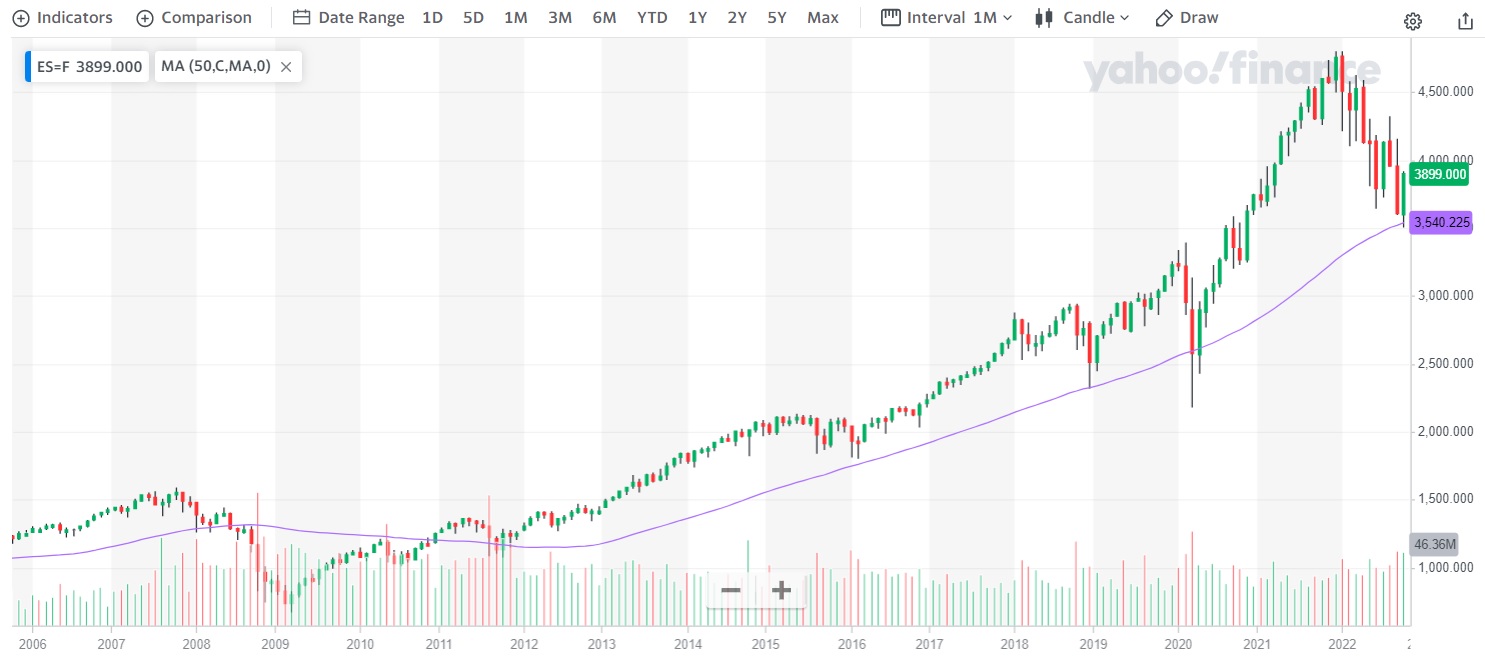This screenshot has height=657, width=1485.
Task: Click the 2015 year axis label
Action: point(765,644)
